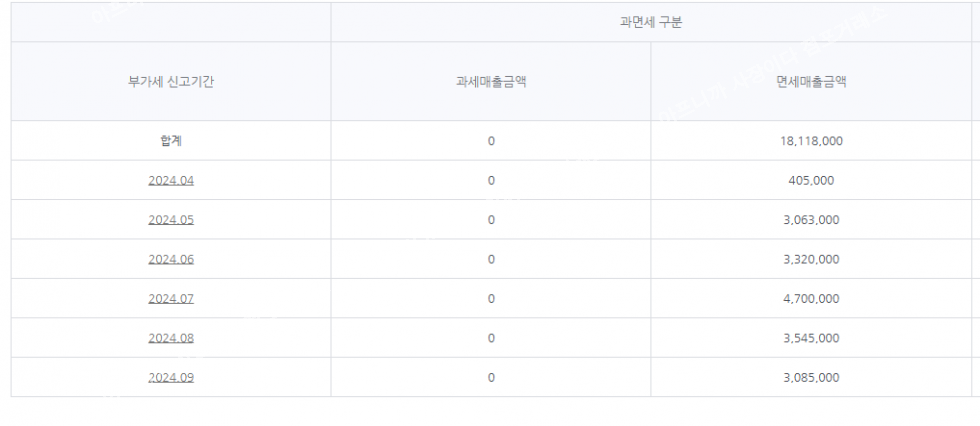Click the 4,700,000 amount cell
Viewport: 980px width, 426px height.
(x=811, y=299)
